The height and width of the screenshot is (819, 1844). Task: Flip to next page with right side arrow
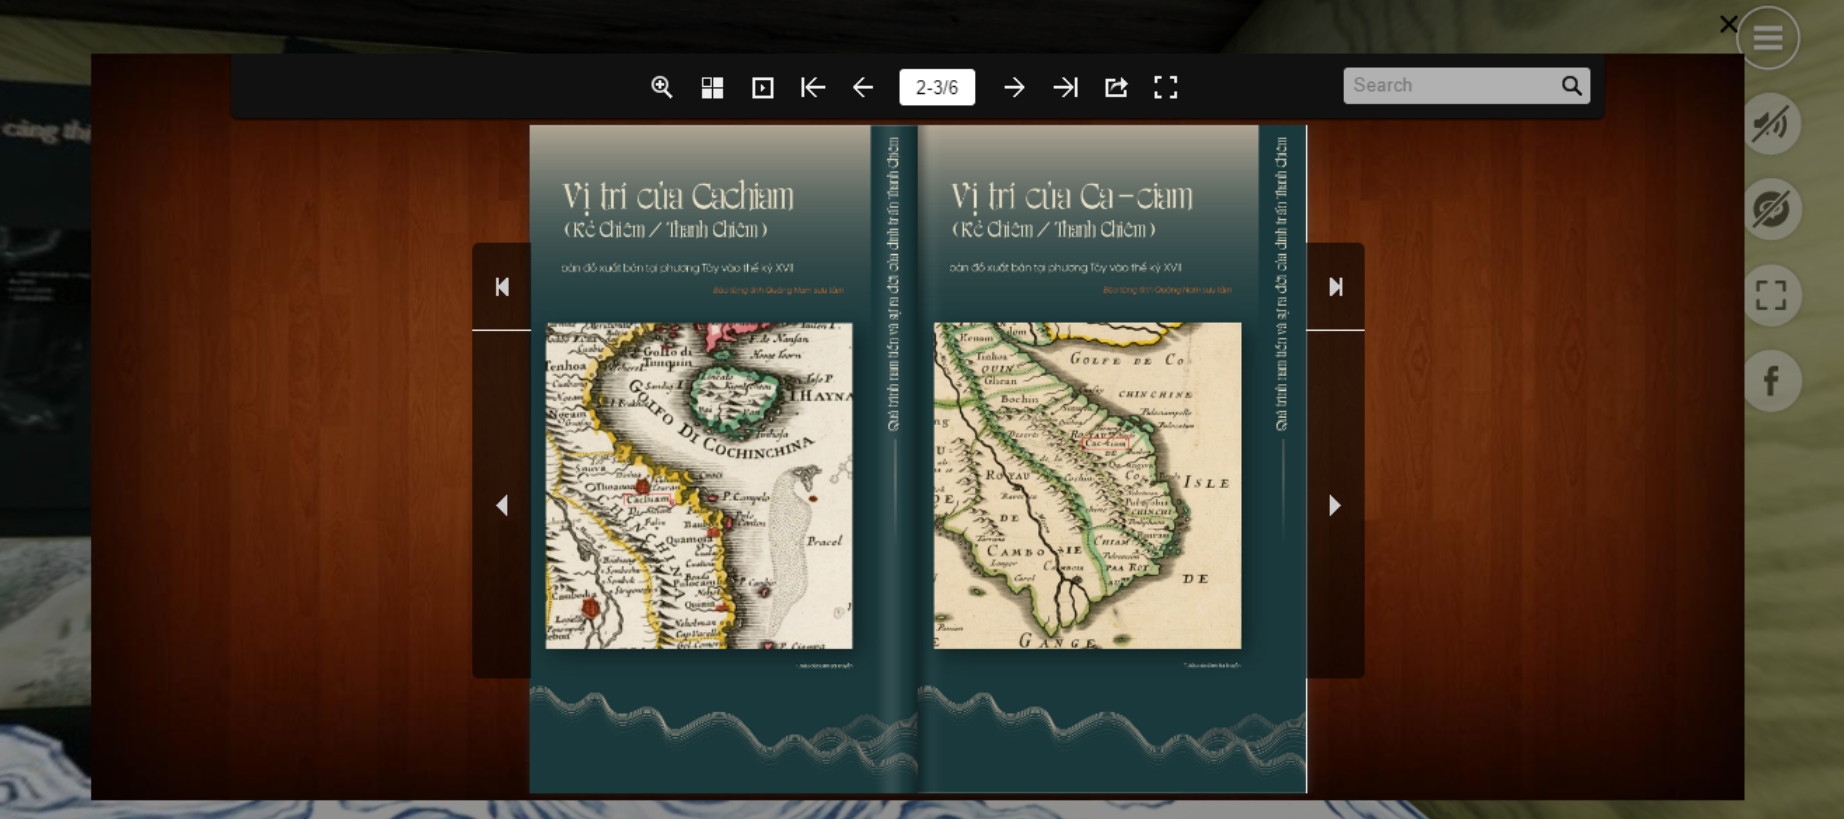pos(1336,505)
